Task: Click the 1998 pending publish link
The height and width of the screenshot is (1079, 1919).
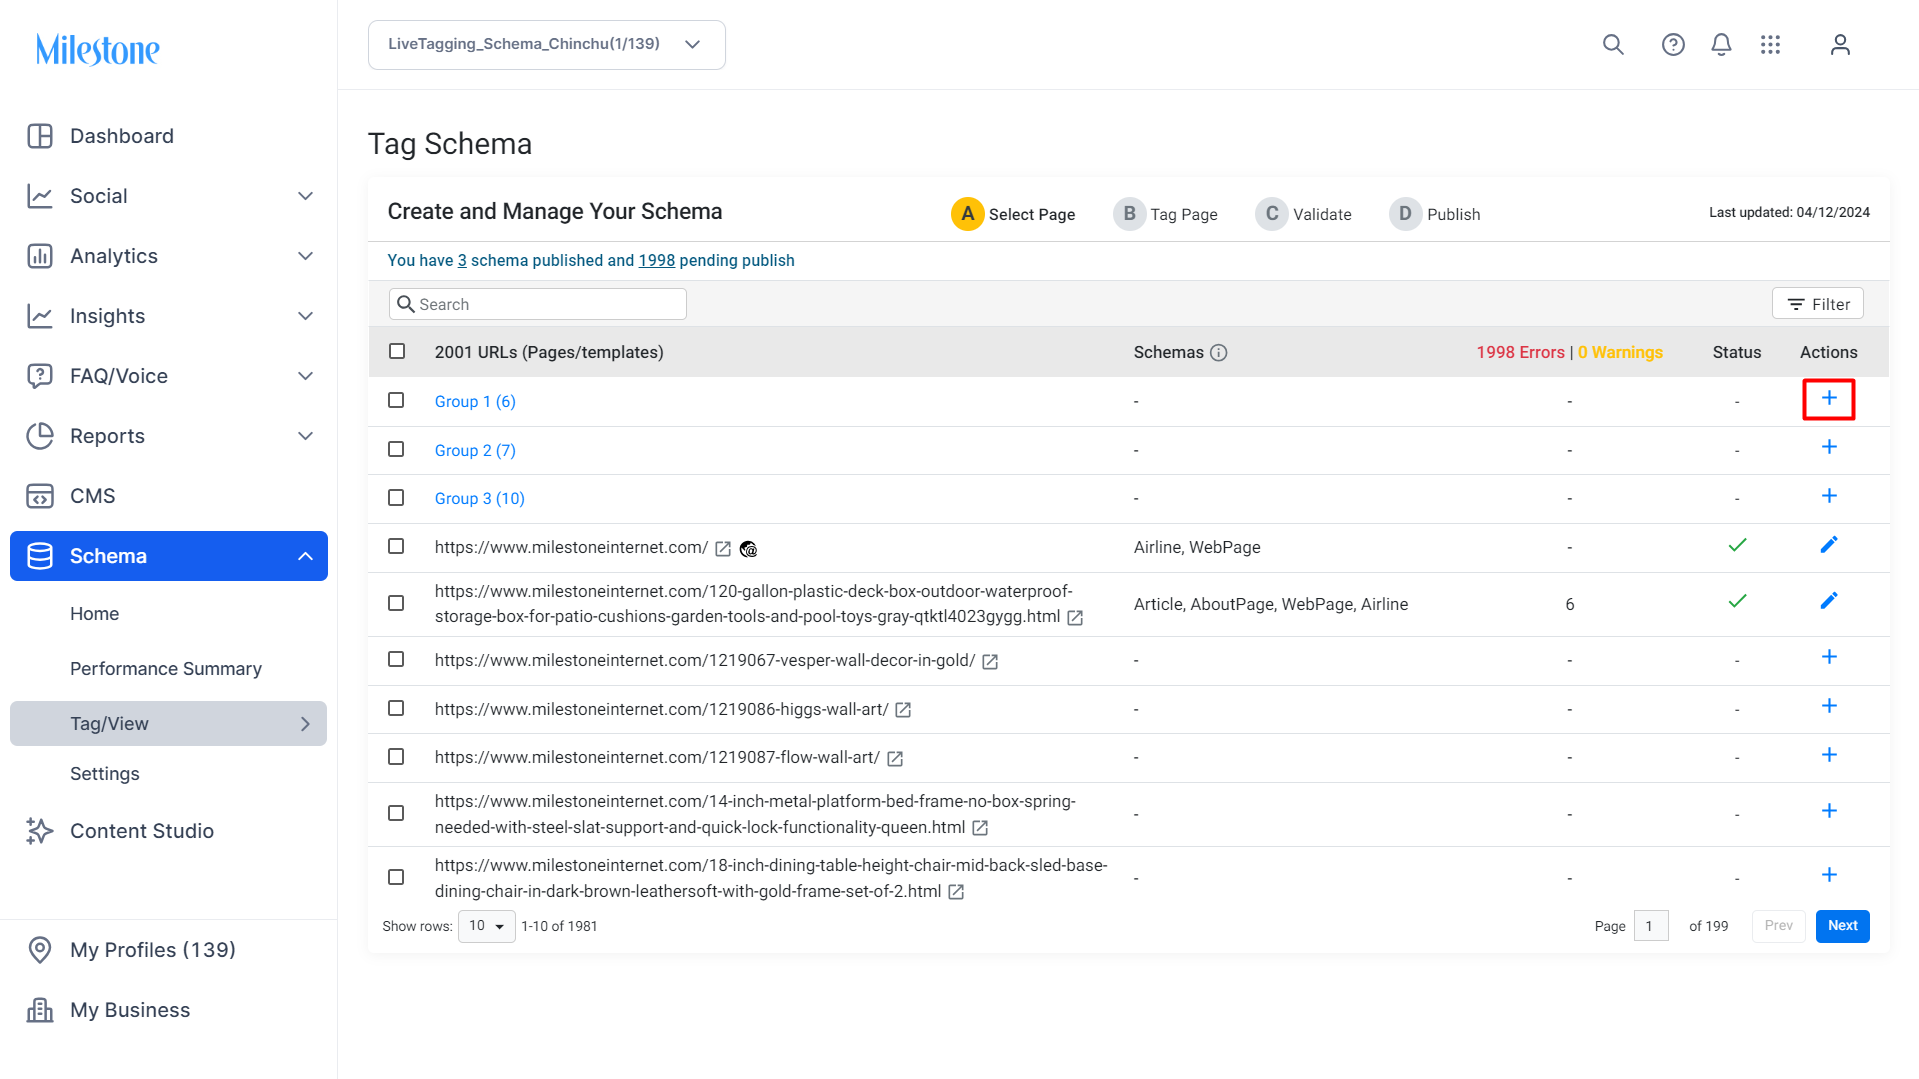Action: 657,261
